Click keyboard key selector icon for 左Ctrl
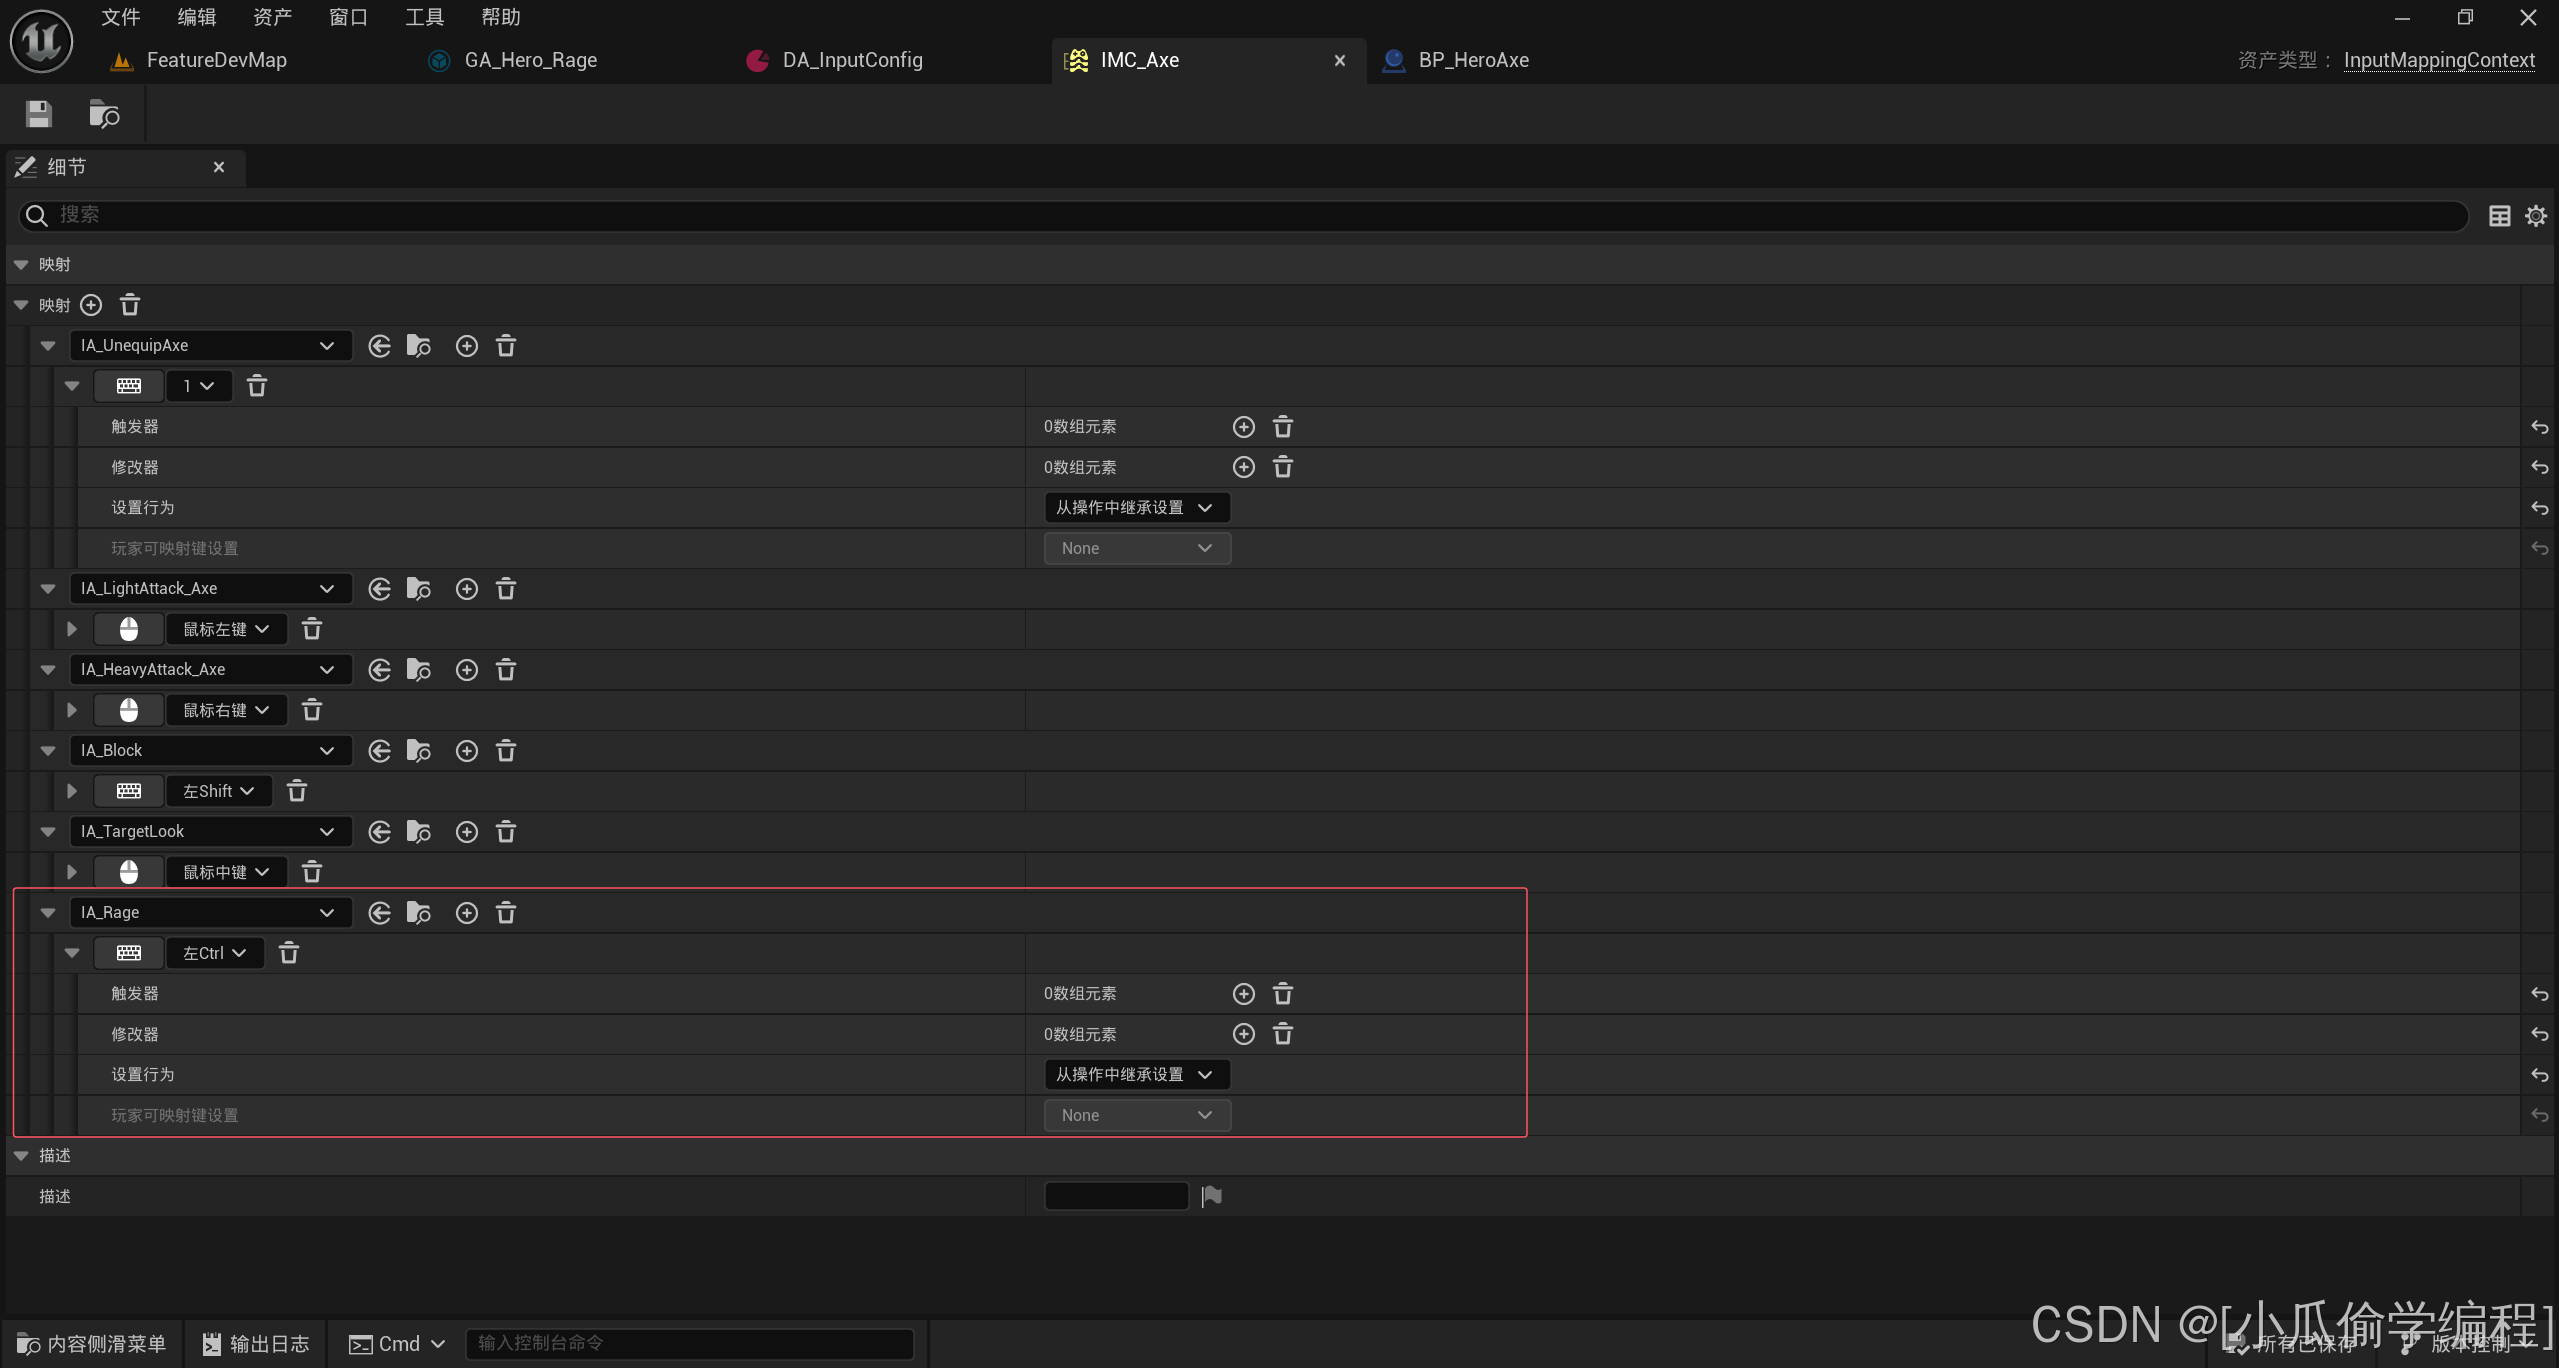 129,953
